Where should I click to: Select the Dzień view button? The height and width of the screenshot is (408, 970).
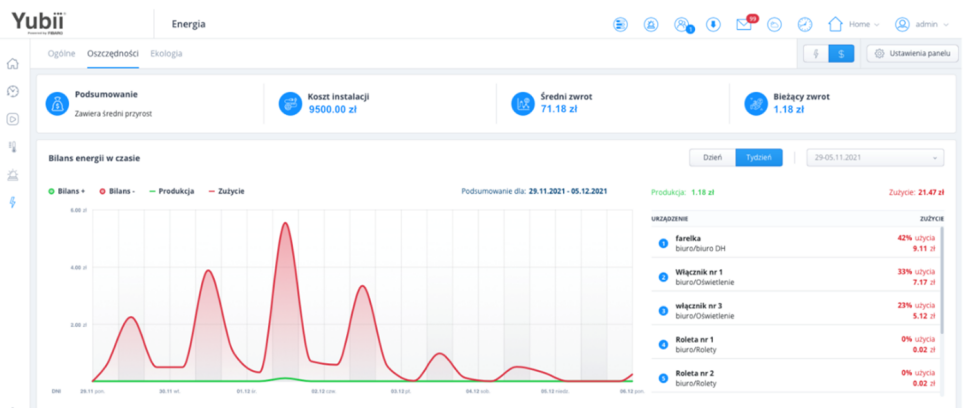[712, 158]
